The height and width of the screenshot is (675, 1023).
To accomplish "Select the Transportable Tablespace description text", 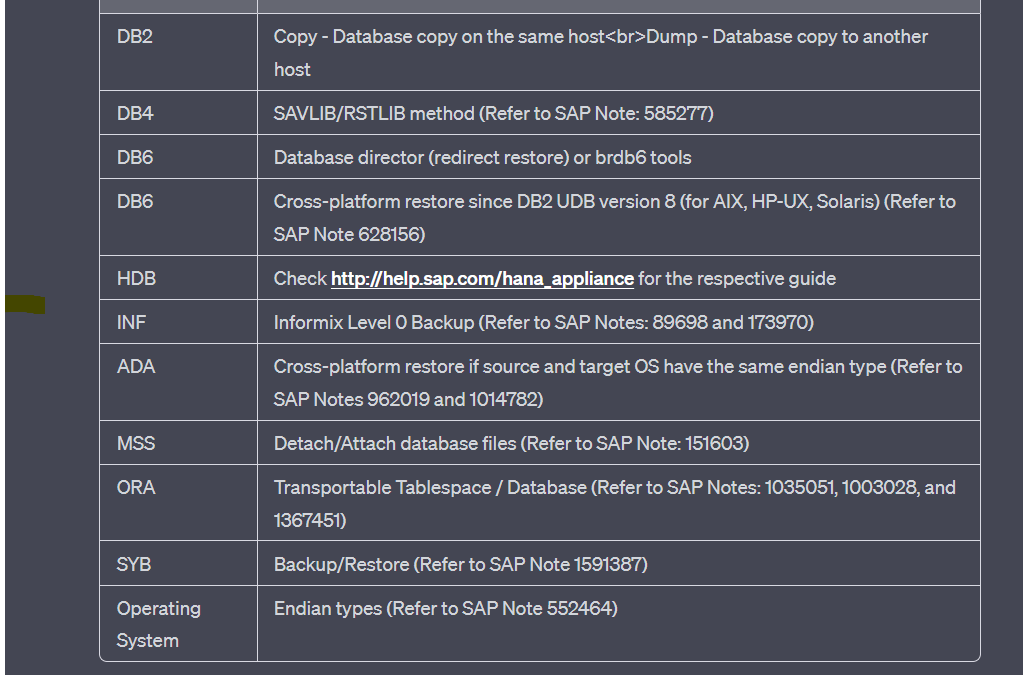I will coord(615,503).
